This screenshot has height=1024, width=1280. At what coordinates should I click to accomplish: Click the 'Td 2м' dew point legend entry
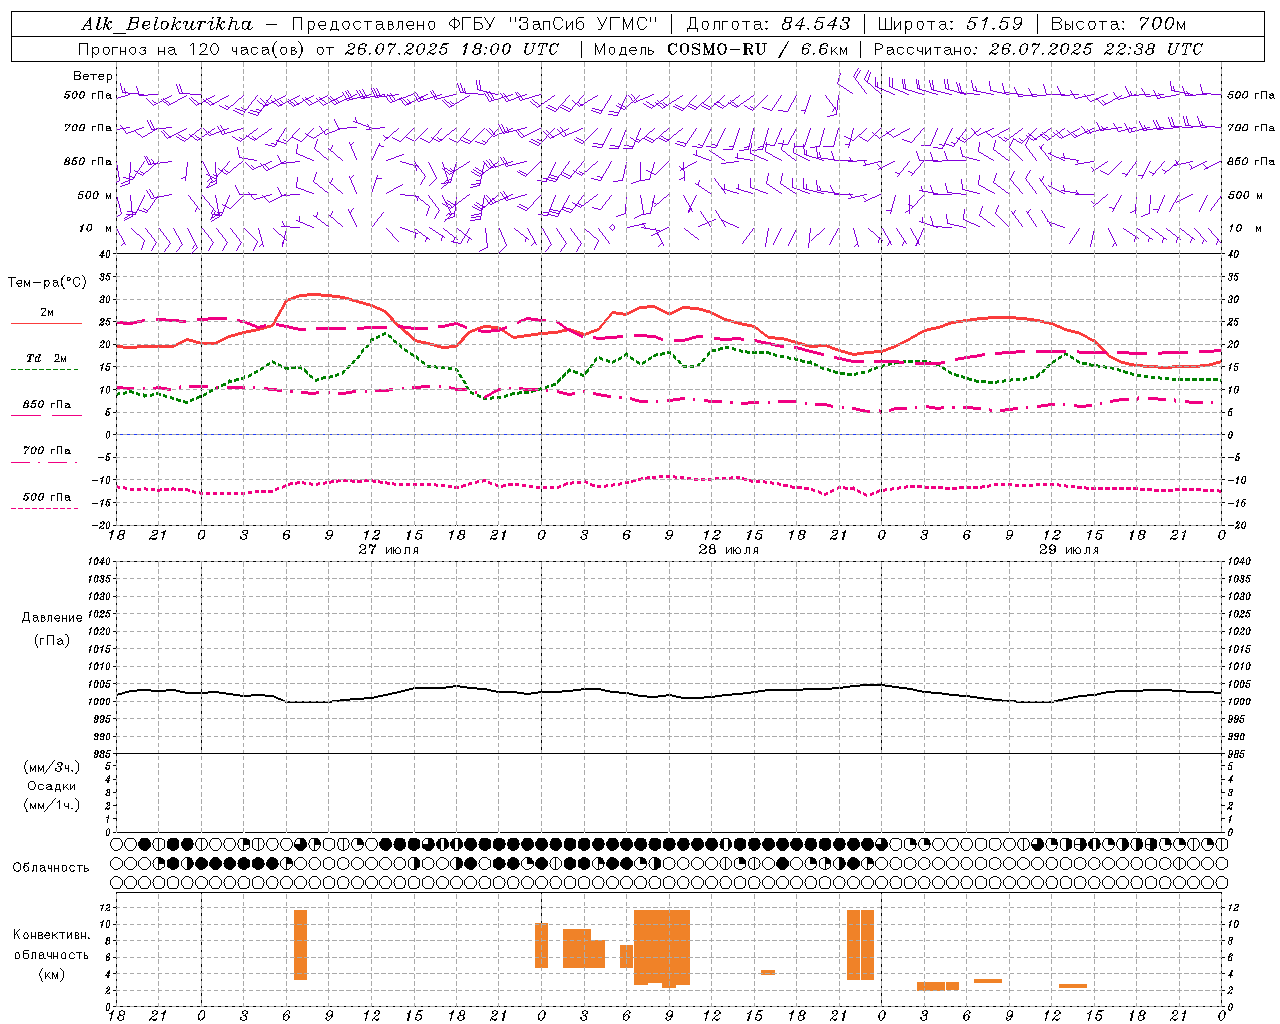coord(47,358)
